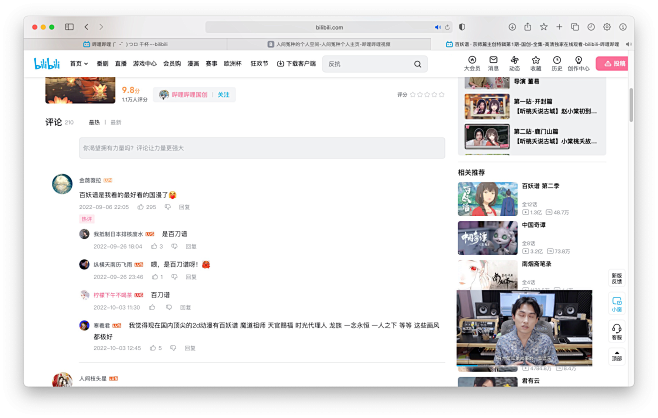Show the tab overview
Screen dimensions: 658x418
point(575,27)
